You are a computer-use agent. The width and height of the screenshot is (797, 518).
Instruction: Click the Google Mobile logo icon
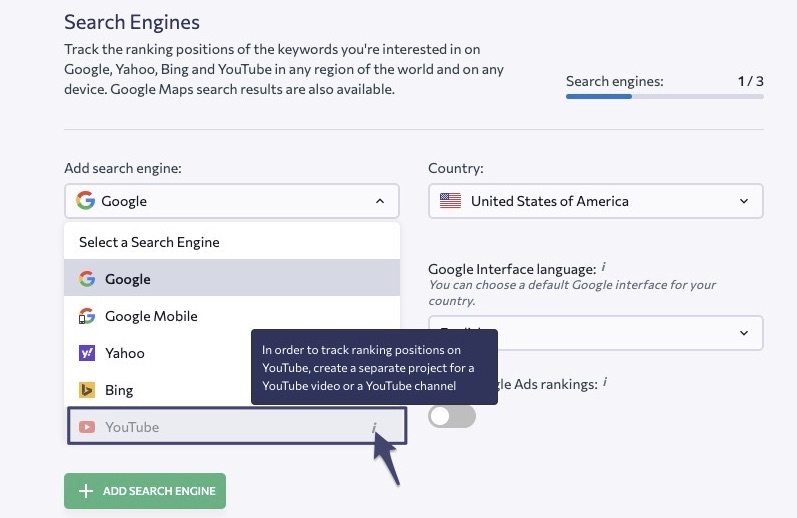click(x=87, y=316)
